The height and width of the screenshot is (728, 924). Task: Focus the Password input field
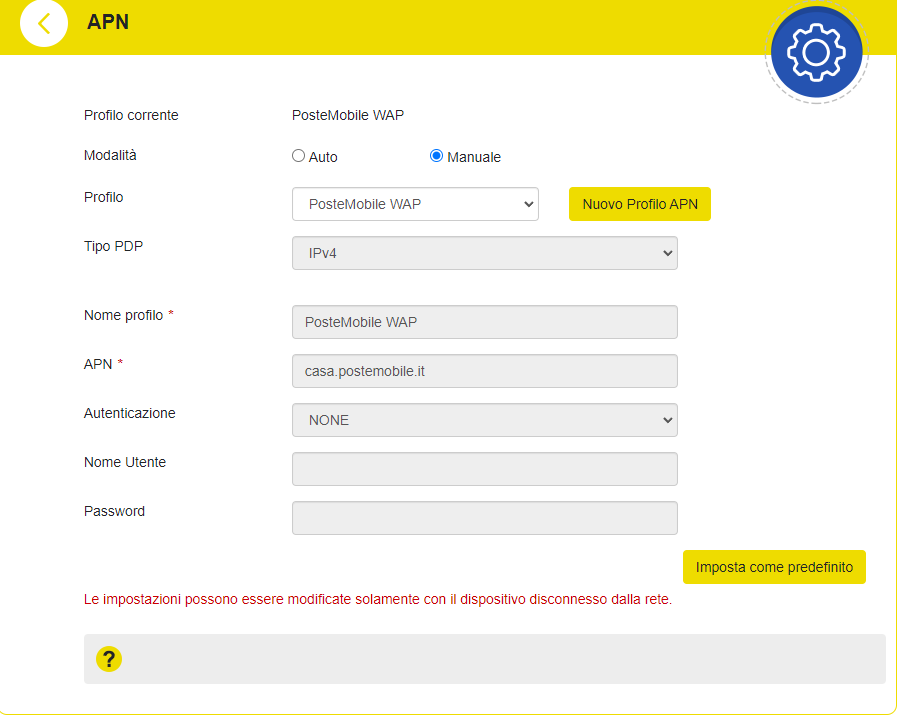(485, 518)
